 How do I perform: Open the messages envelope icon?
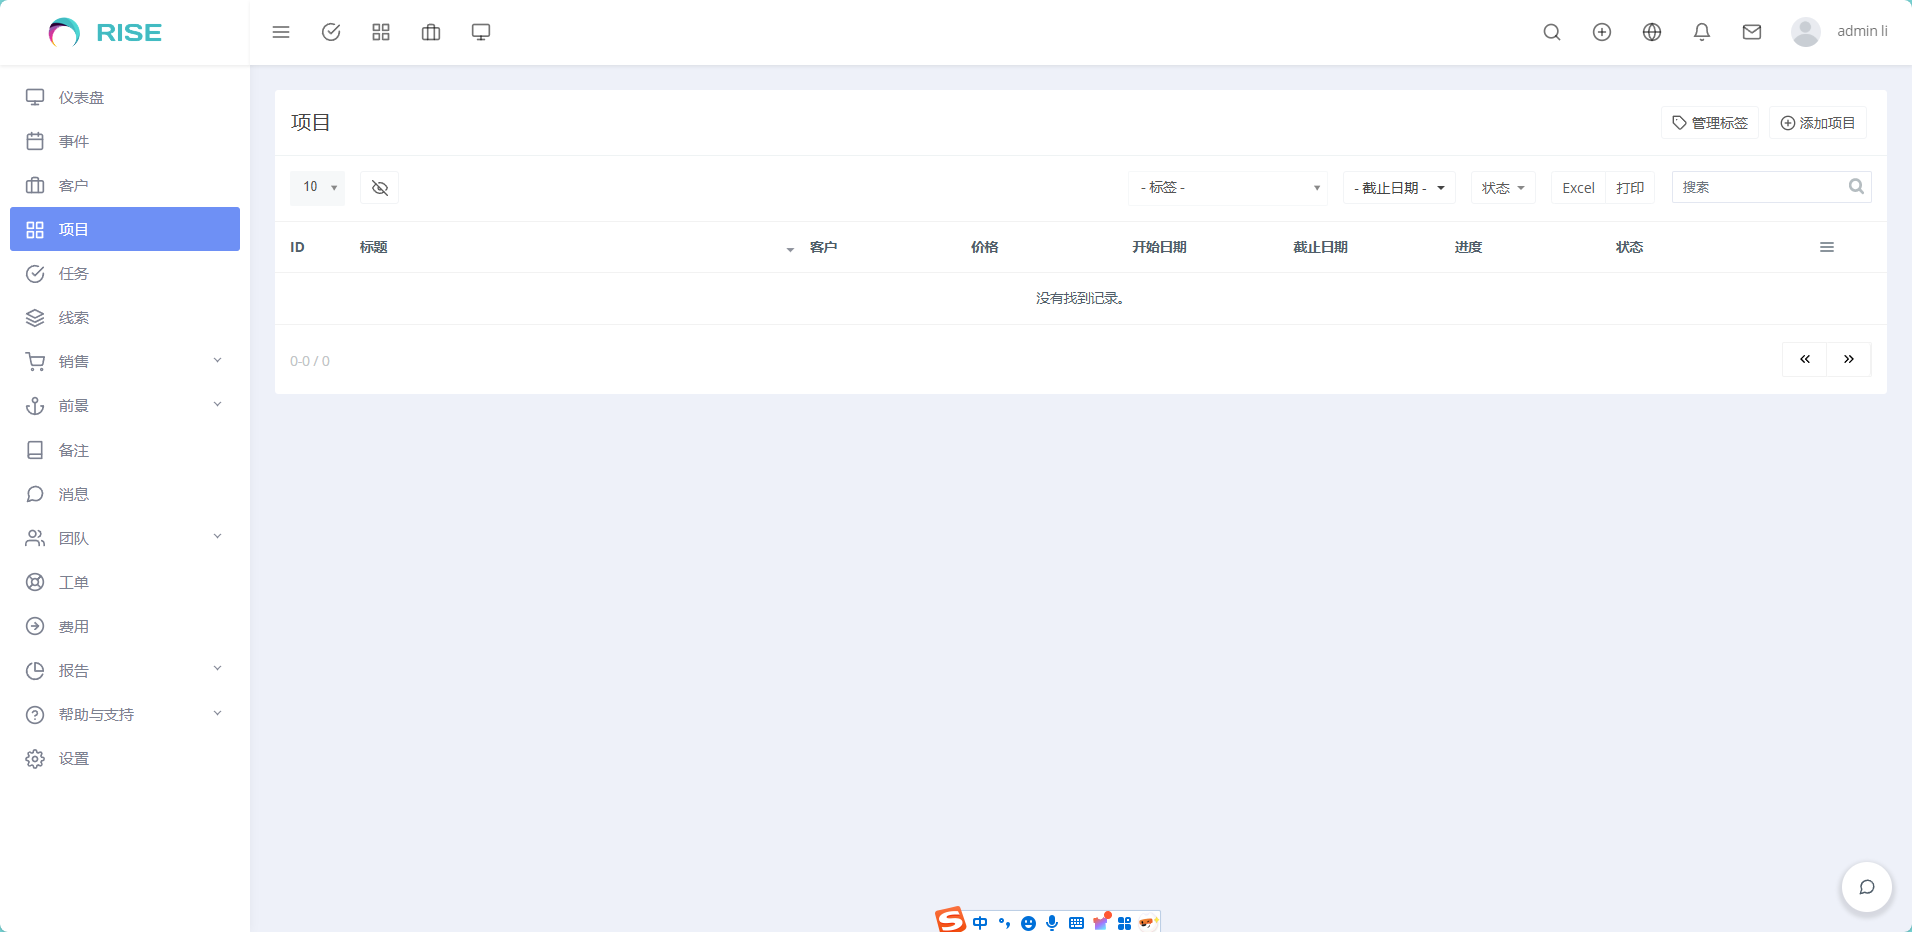point(1751,32)
